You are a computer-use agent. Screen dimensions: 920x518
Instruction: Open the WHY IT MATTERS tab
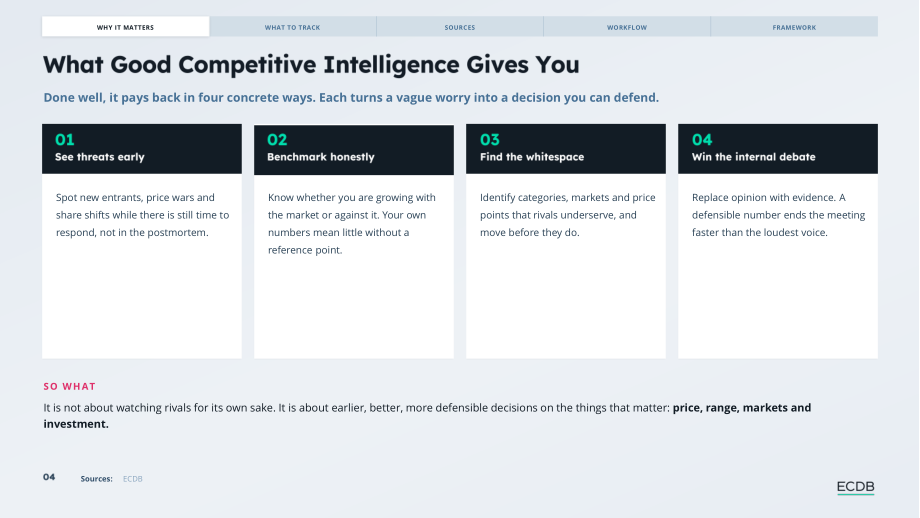(126, 27)
